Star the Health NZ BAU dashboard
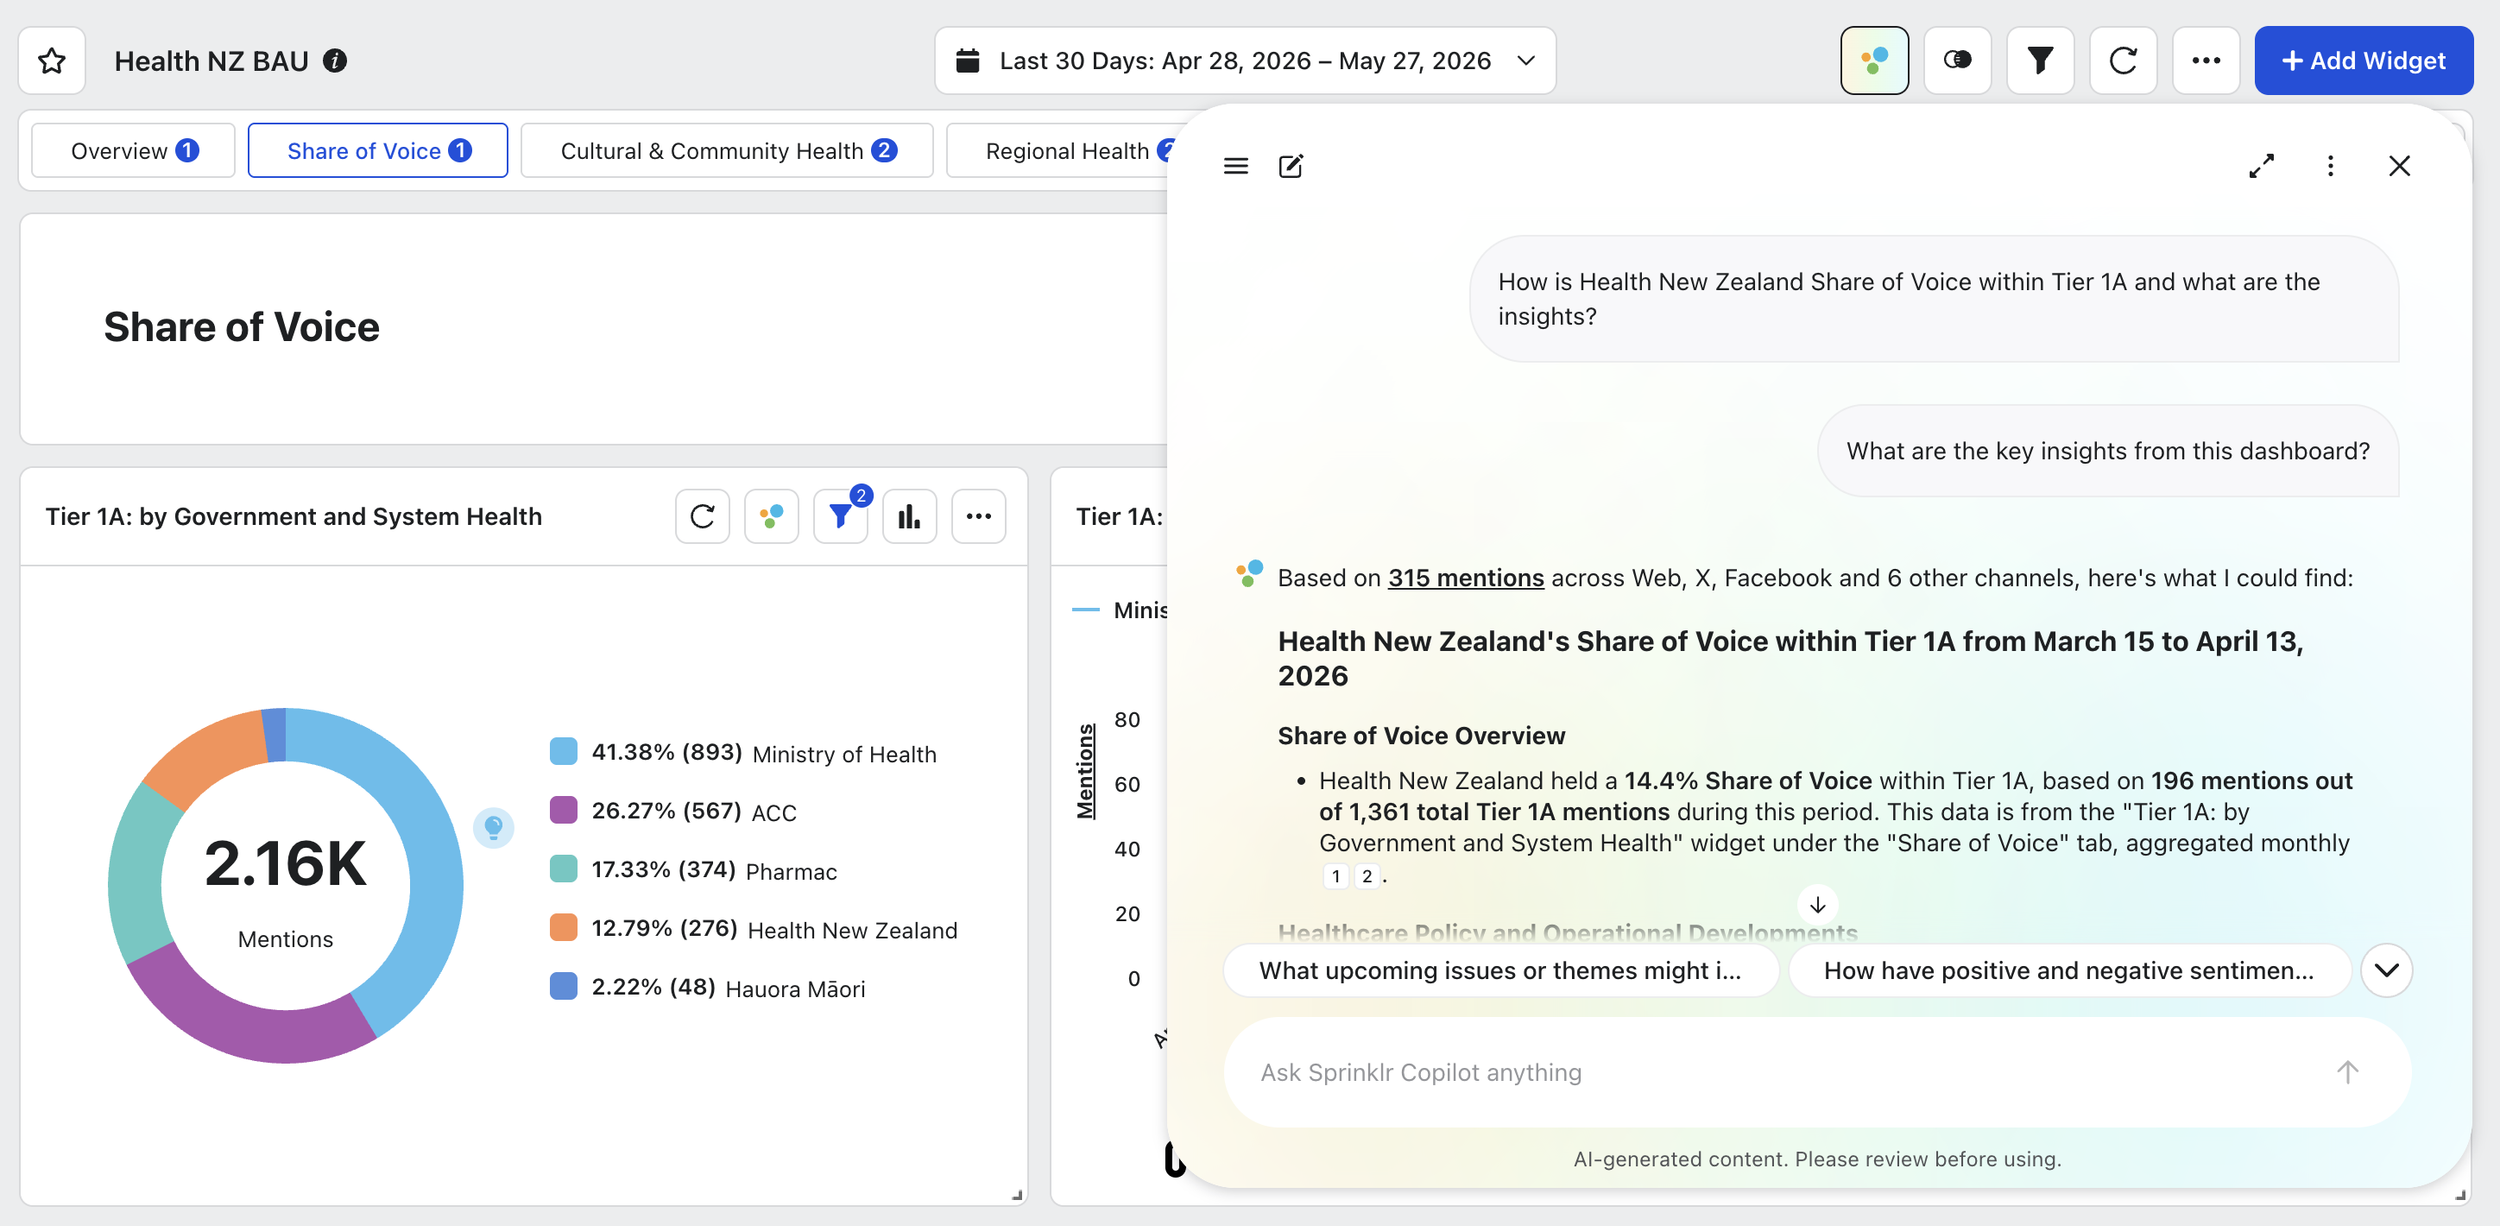This screenshot has height=1226, width=2500. (x=52, y=61)
